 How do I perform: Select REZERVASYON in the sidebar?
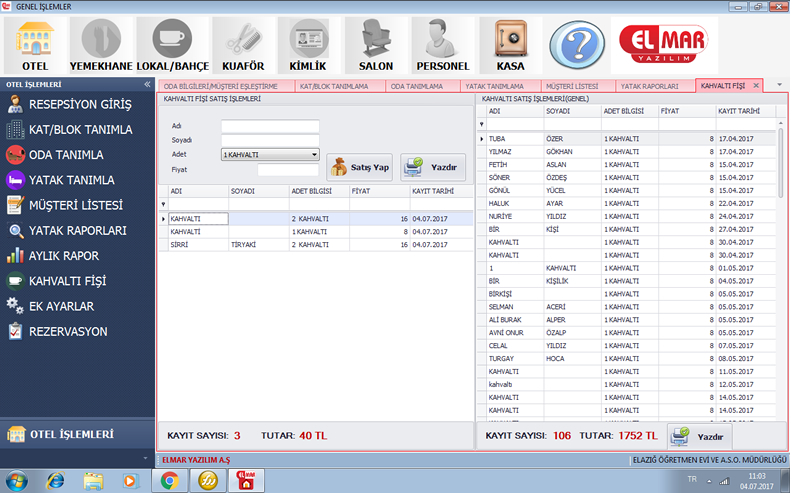click(68, 331)
